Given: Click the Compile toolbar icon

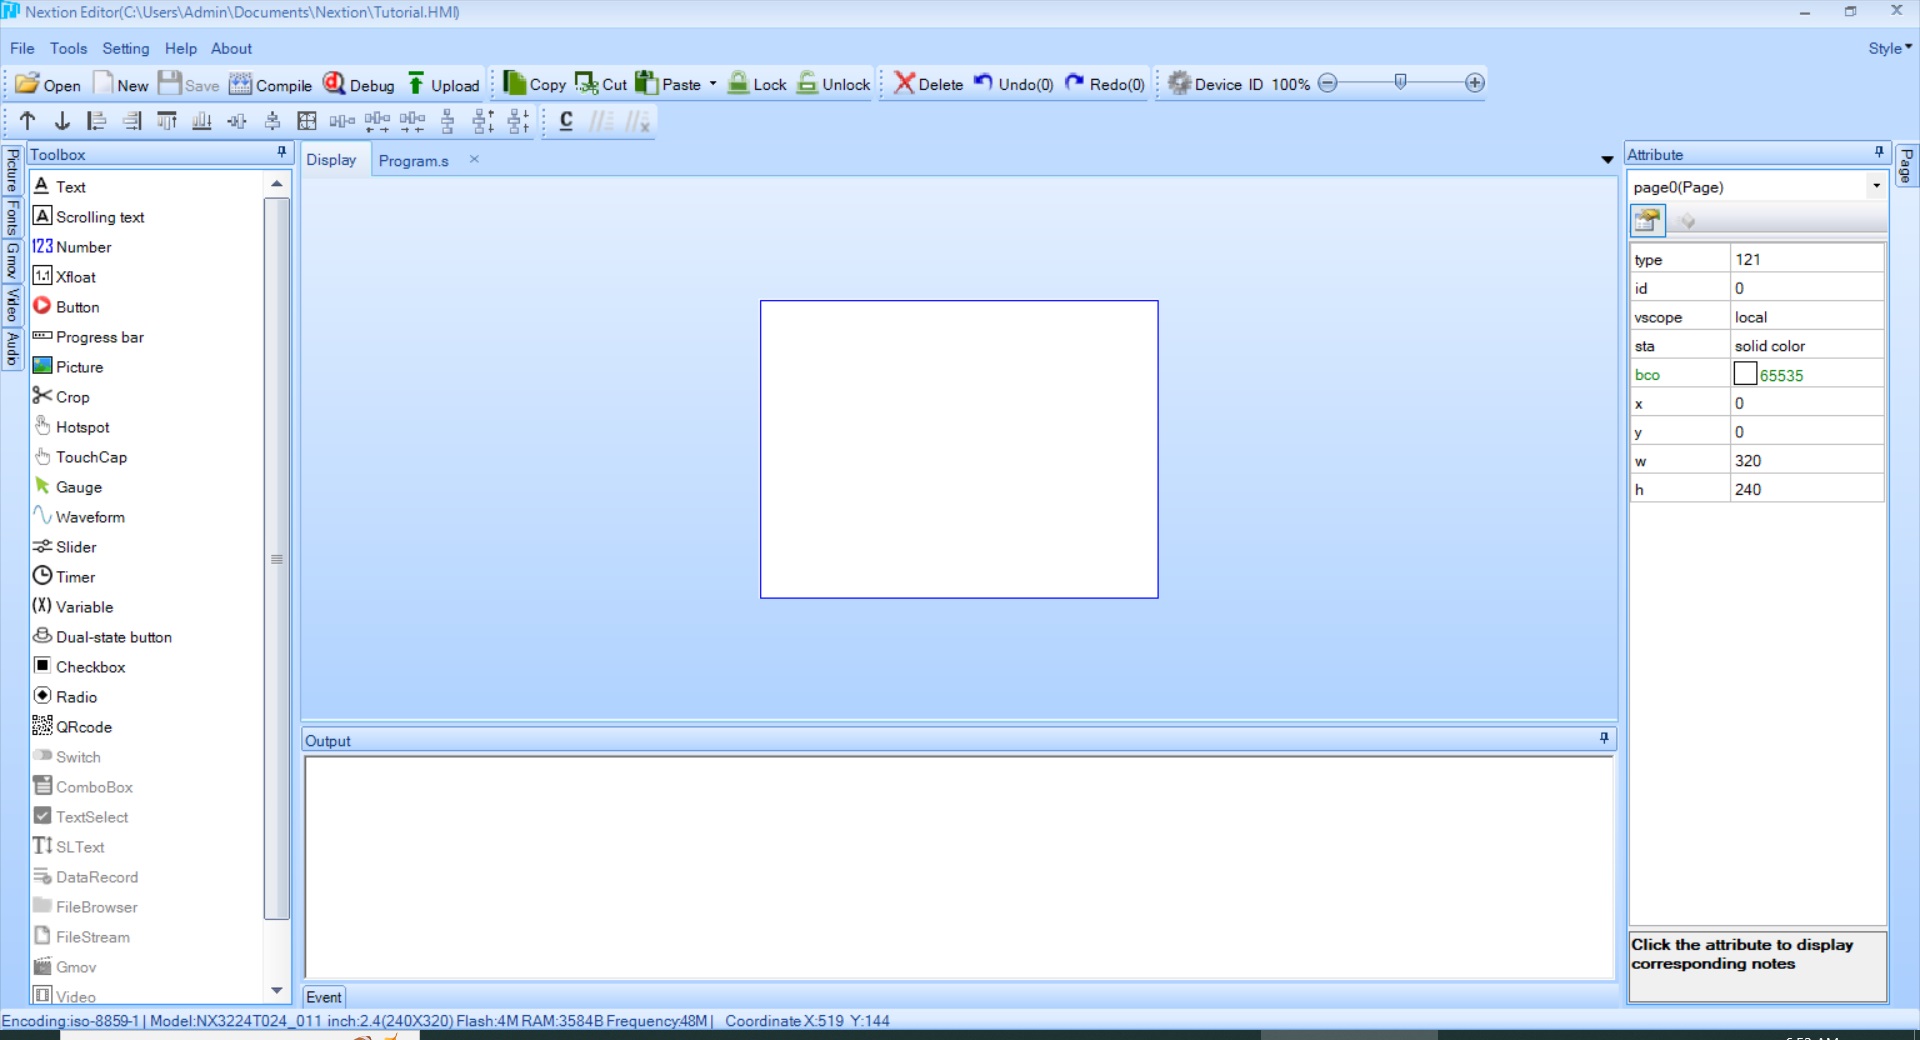Looking at the screenshot, I should [270, 84].
